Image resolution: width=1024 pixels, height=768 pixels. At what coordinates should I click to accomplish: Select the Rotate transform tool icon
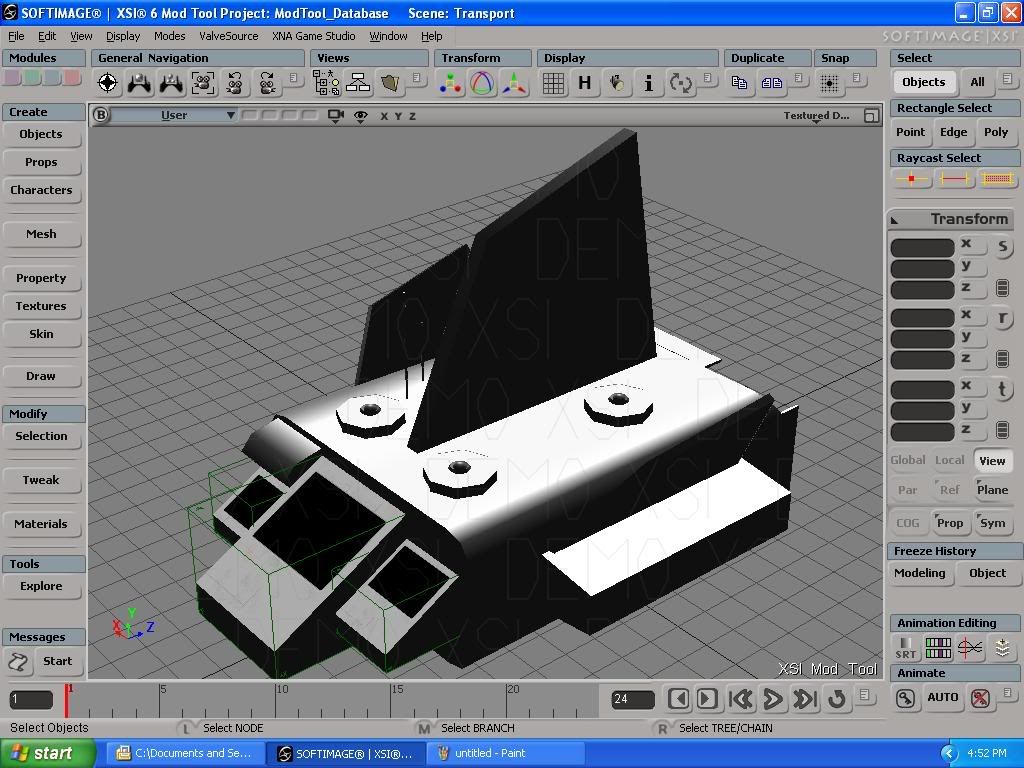482,83
